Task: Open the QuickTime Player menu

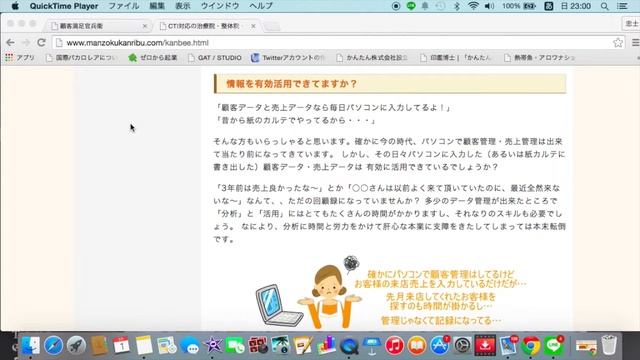Action: 64,6
